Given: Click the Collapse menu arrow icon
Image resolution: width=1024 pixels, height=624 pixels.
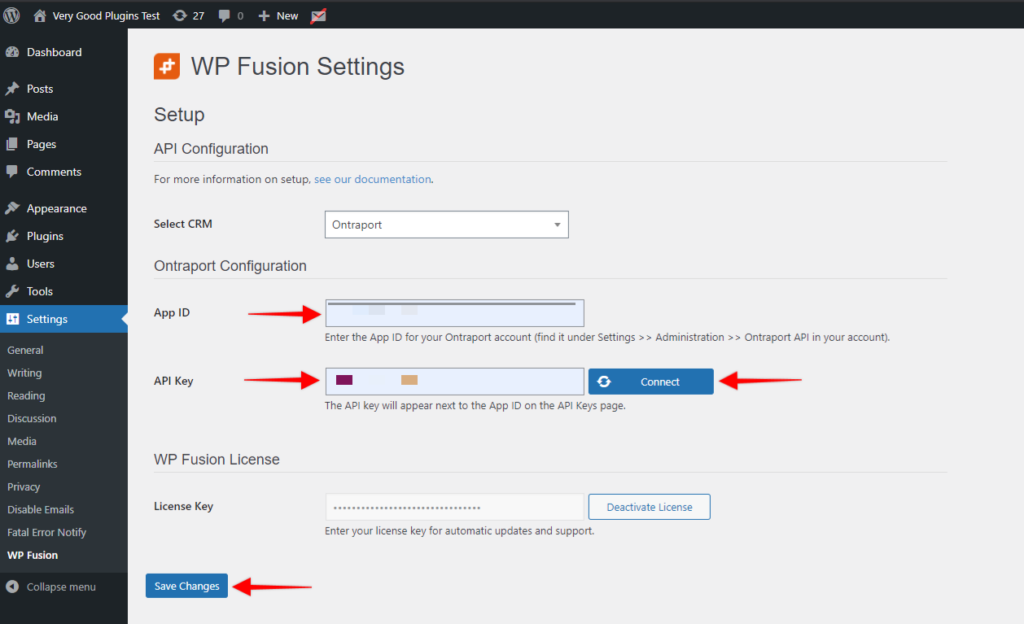Looking at the screenshot, I should tap(12, 587).
